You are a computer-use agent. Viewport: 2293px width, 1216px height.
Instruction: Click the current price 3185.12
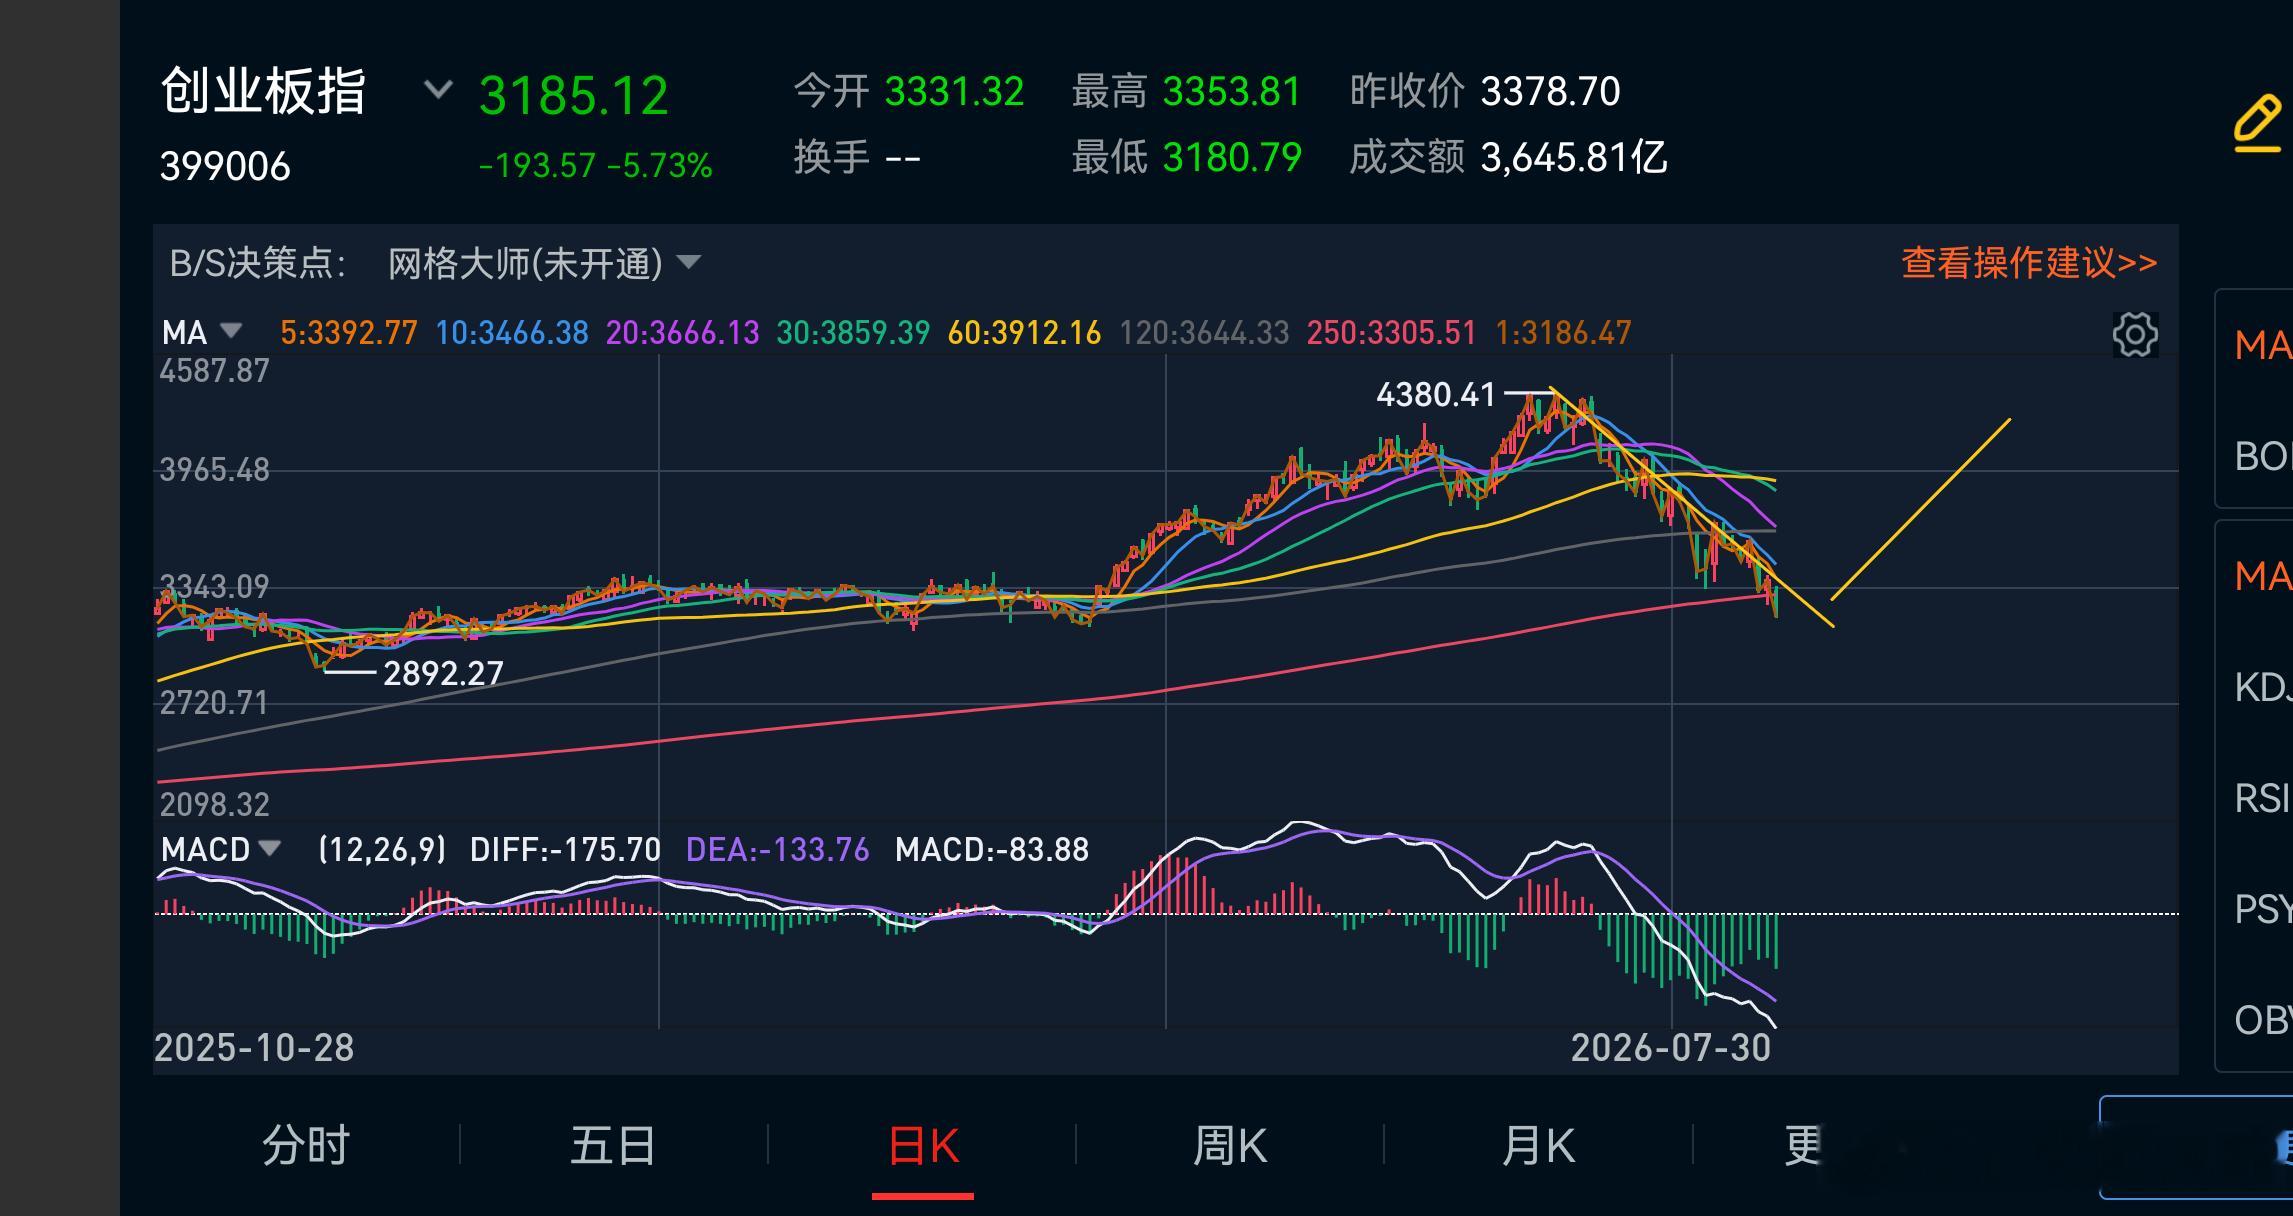573,96
